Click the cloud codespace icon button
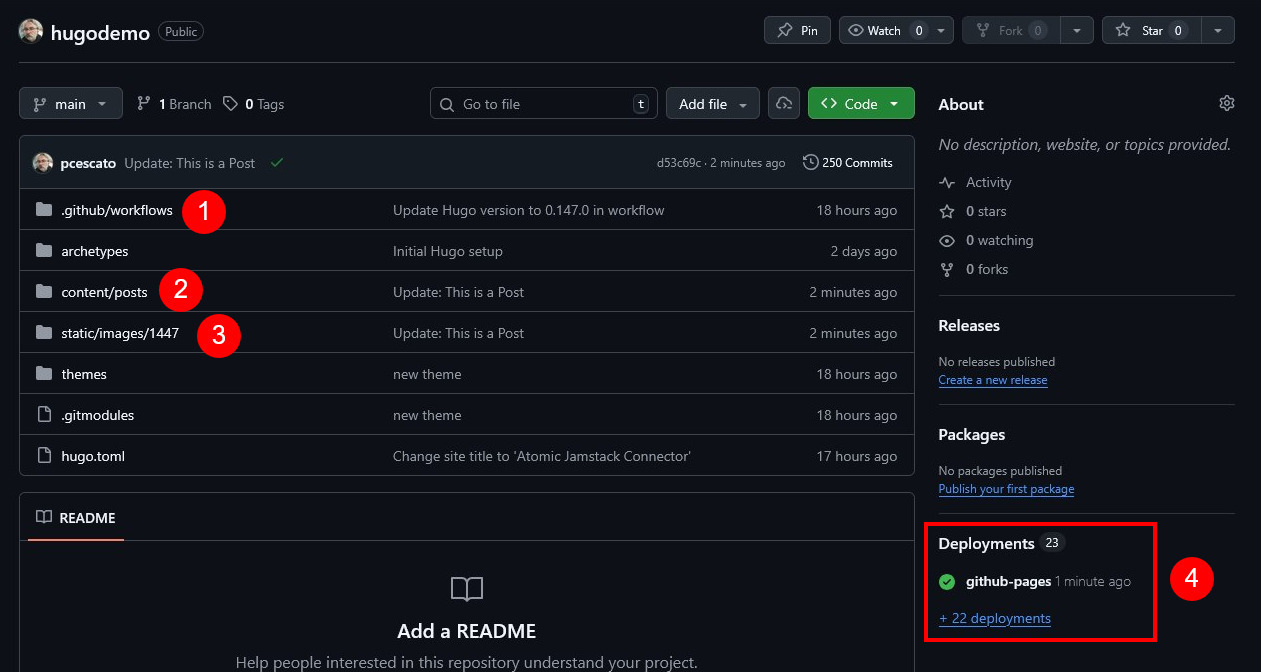Screen dimensions: 1261x672 tap(784, 104)
